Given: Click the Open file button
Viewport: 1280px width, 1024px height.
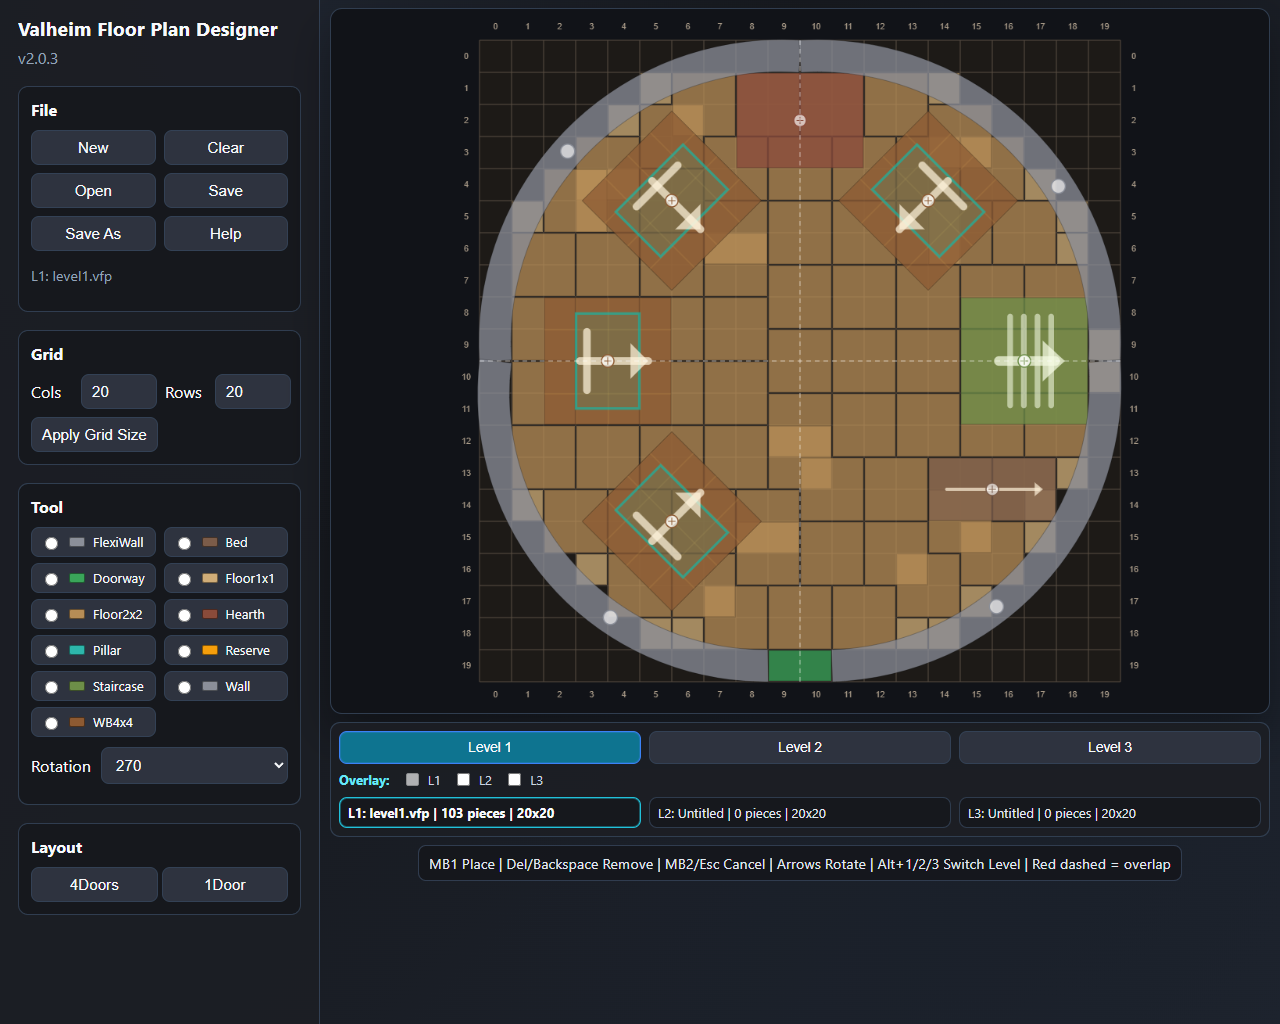Looking at the screenshot, I should pyautogui.click(x=93, y=191).
